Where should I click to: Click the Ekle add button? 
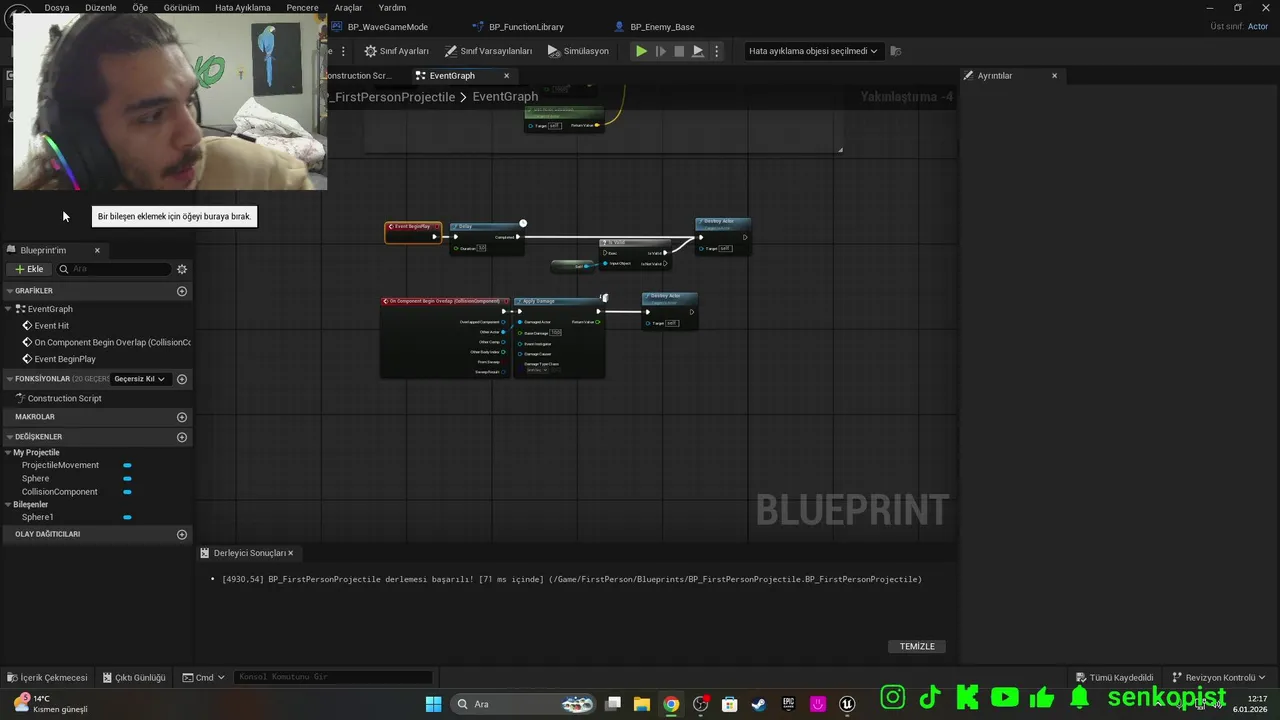point(29,269)
